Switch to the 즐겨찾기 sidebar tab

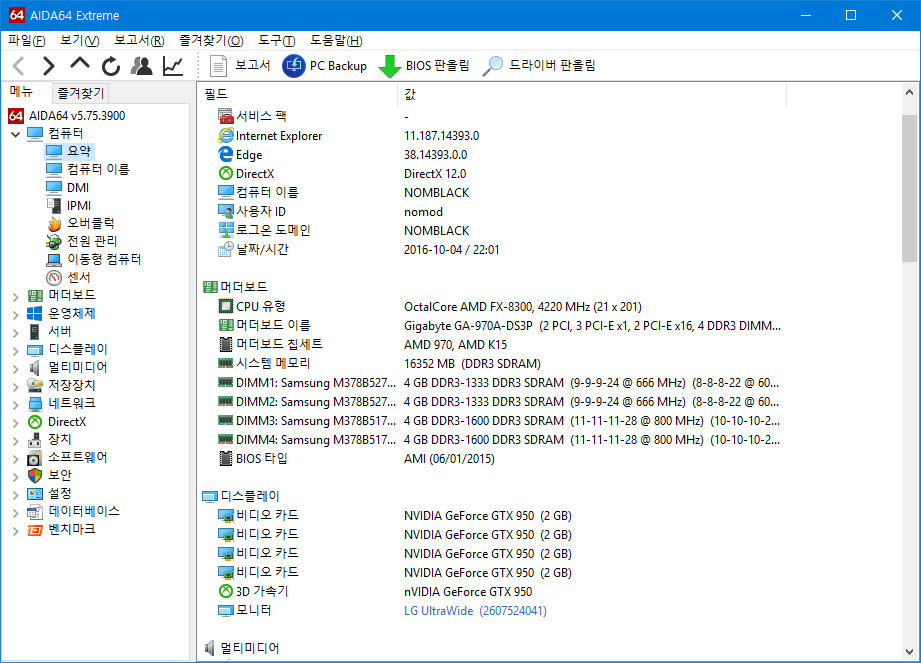[80, 93]
